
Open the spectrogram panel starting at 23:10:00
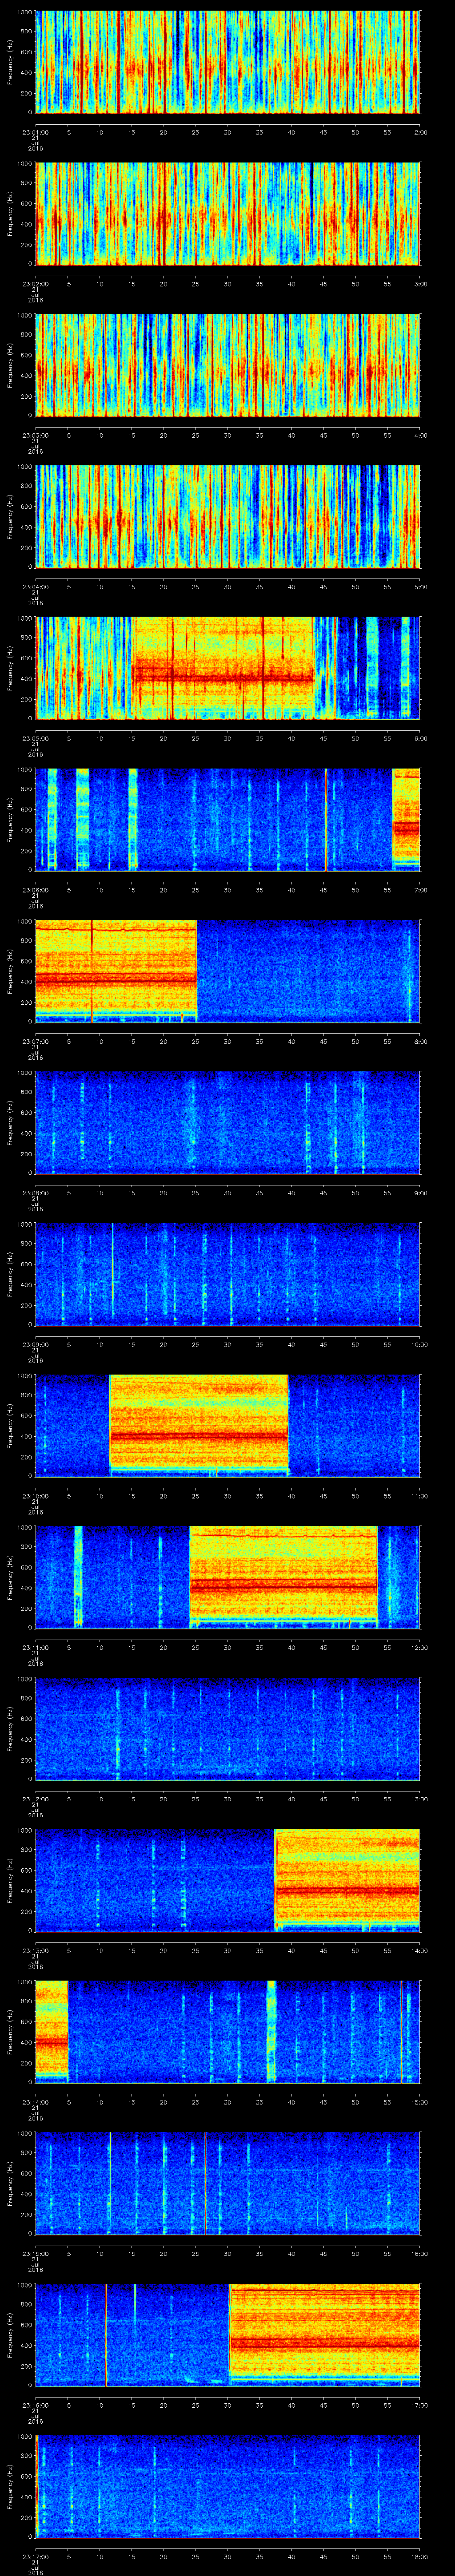click(227, 1425)
